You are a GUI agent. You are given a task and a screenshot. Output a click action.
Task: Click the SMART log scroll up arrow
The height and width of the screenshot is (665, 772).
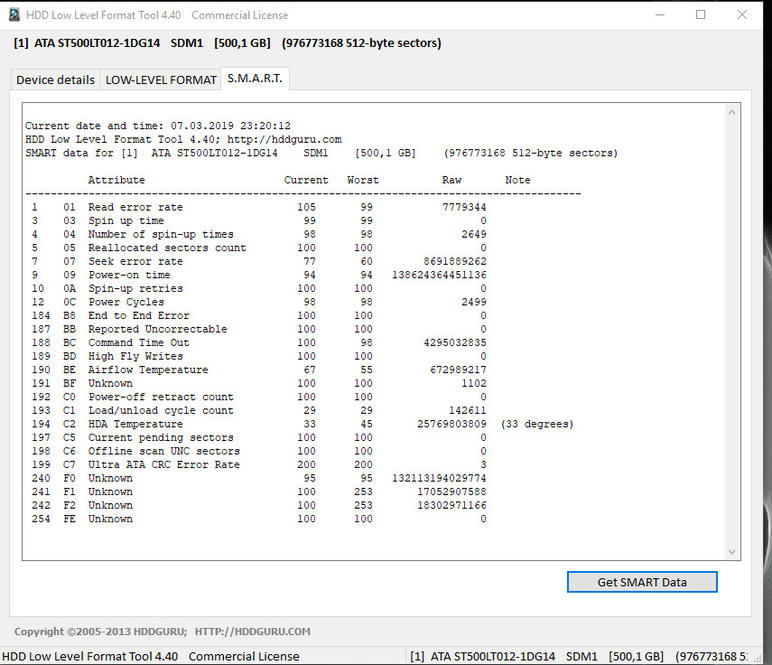tap(732, 113)
